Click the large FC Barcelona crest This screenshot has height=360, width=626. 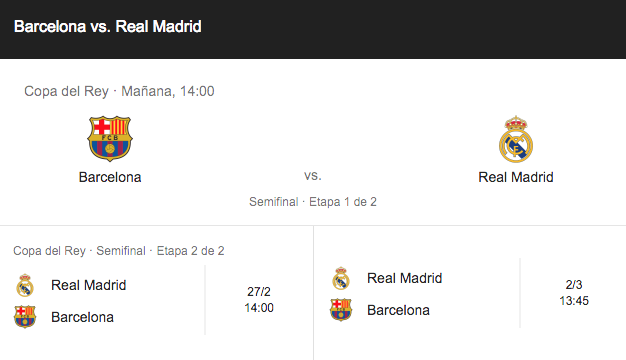110,138
